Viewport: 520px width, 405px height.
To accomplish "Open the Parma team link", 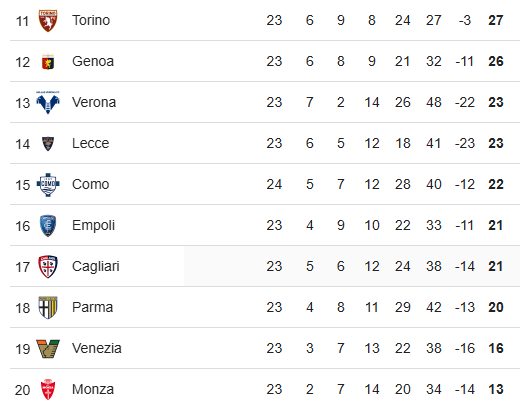I will pyautogui.click(x=93, y=307).
